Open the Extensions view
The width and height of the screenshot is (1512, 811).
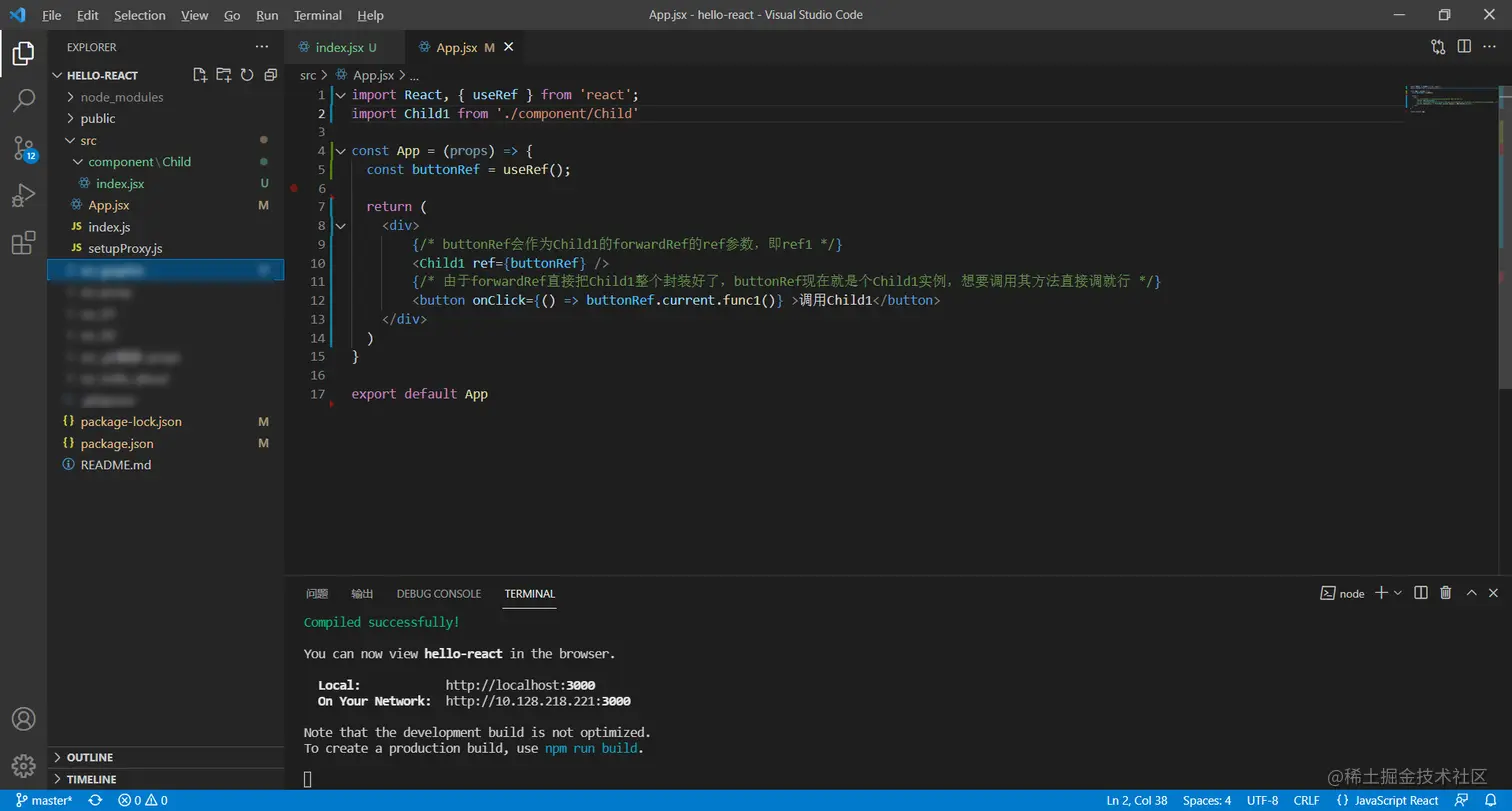23,243
